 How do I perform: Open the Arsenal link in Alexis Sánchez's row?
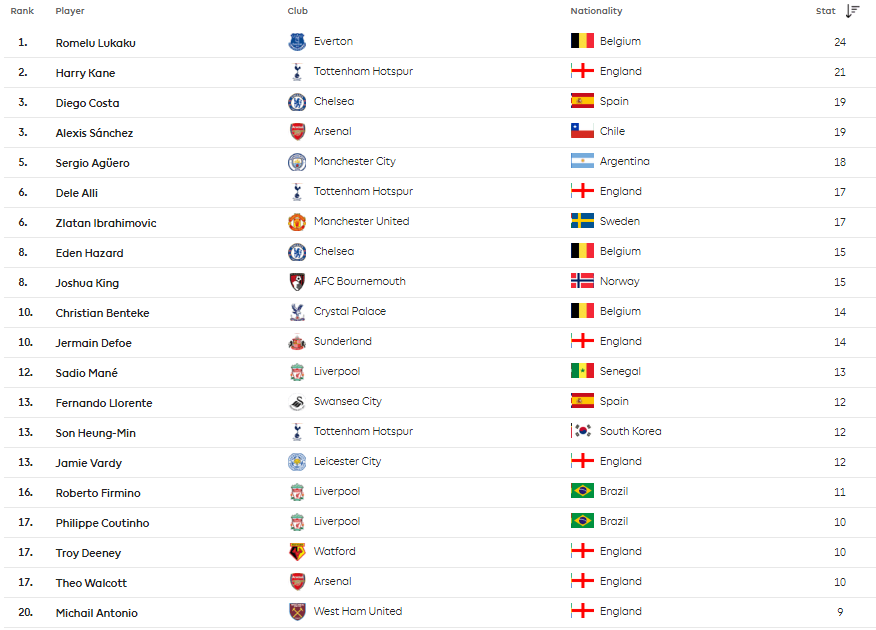tap(332, 132)
